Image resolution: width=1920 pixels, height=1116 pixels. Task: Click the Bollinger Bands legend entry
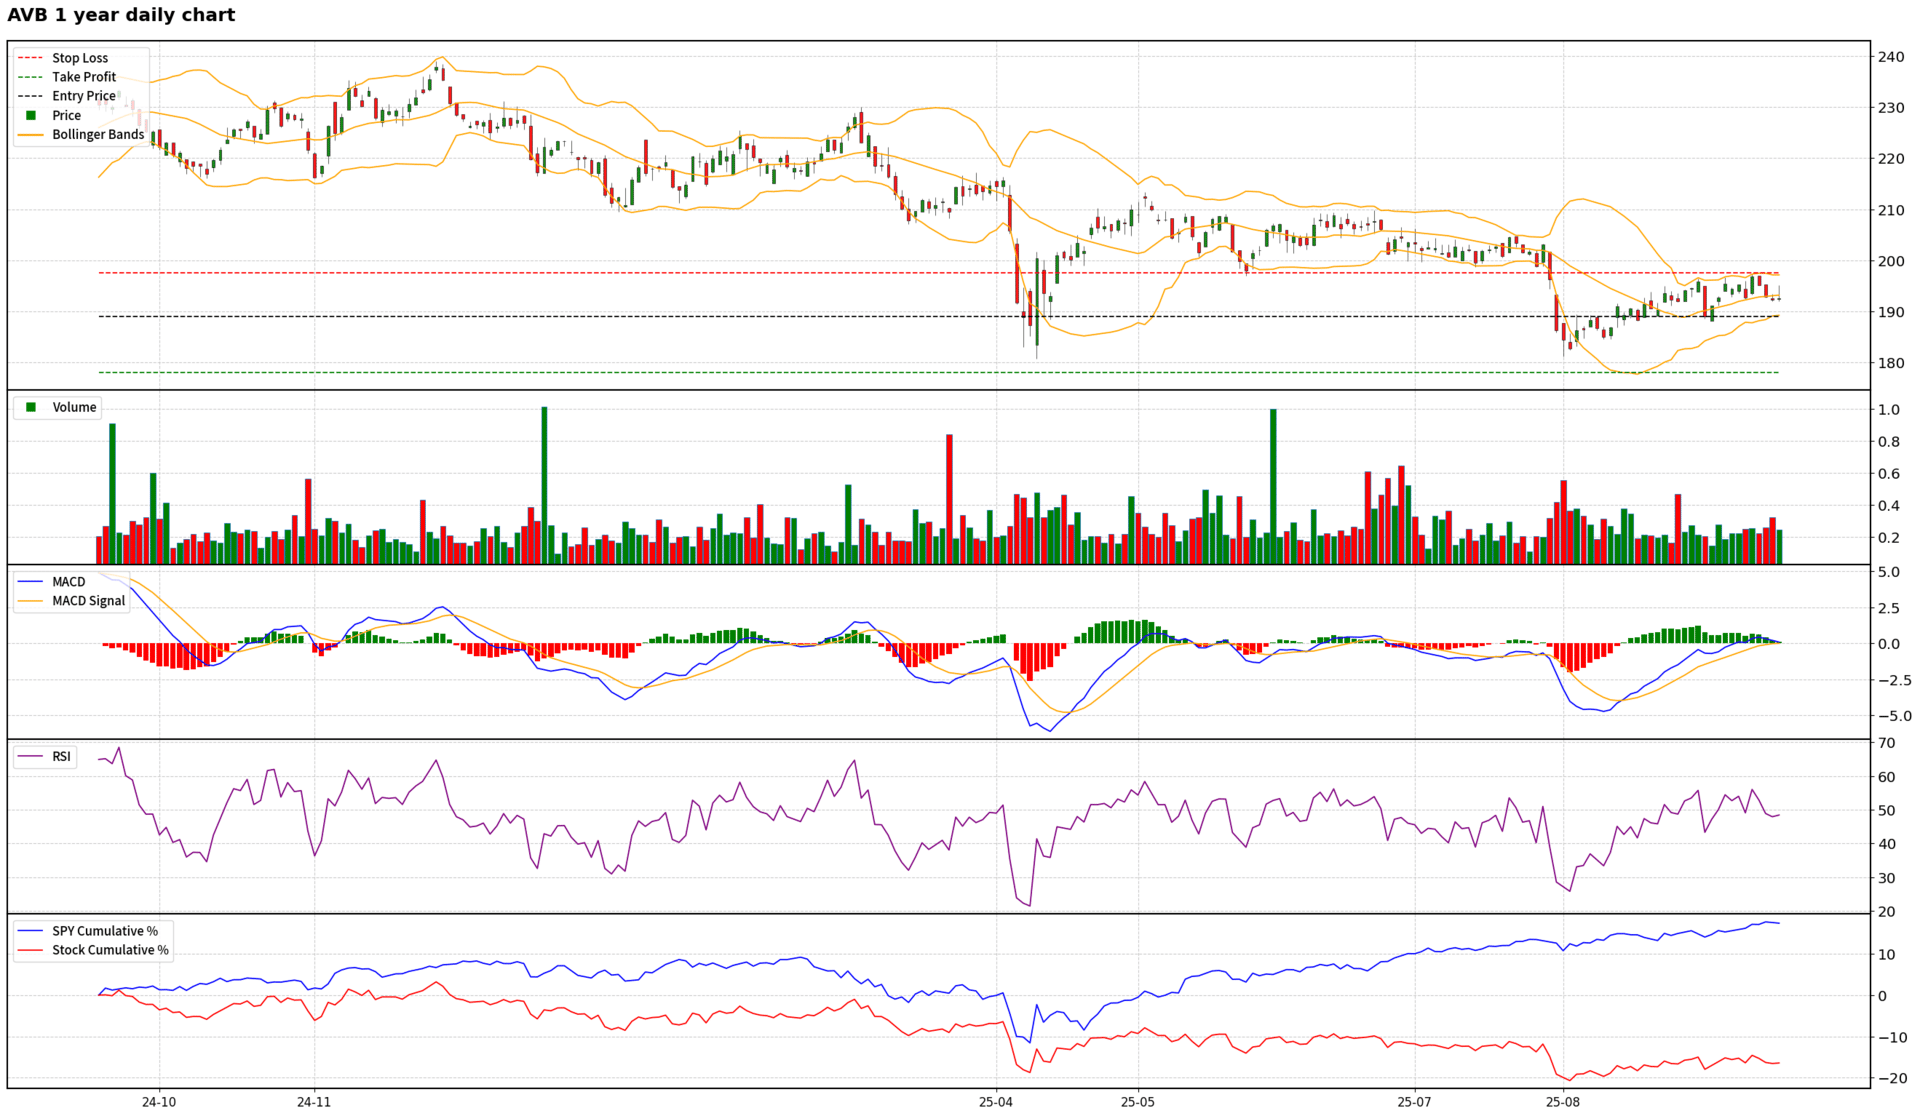click(98, 134)
